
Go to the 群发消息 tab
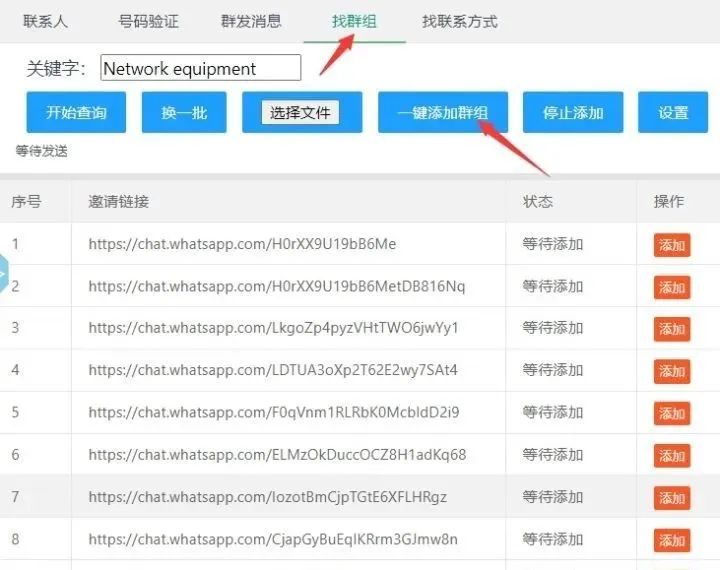pyautogui.click(x=251, y=21)
